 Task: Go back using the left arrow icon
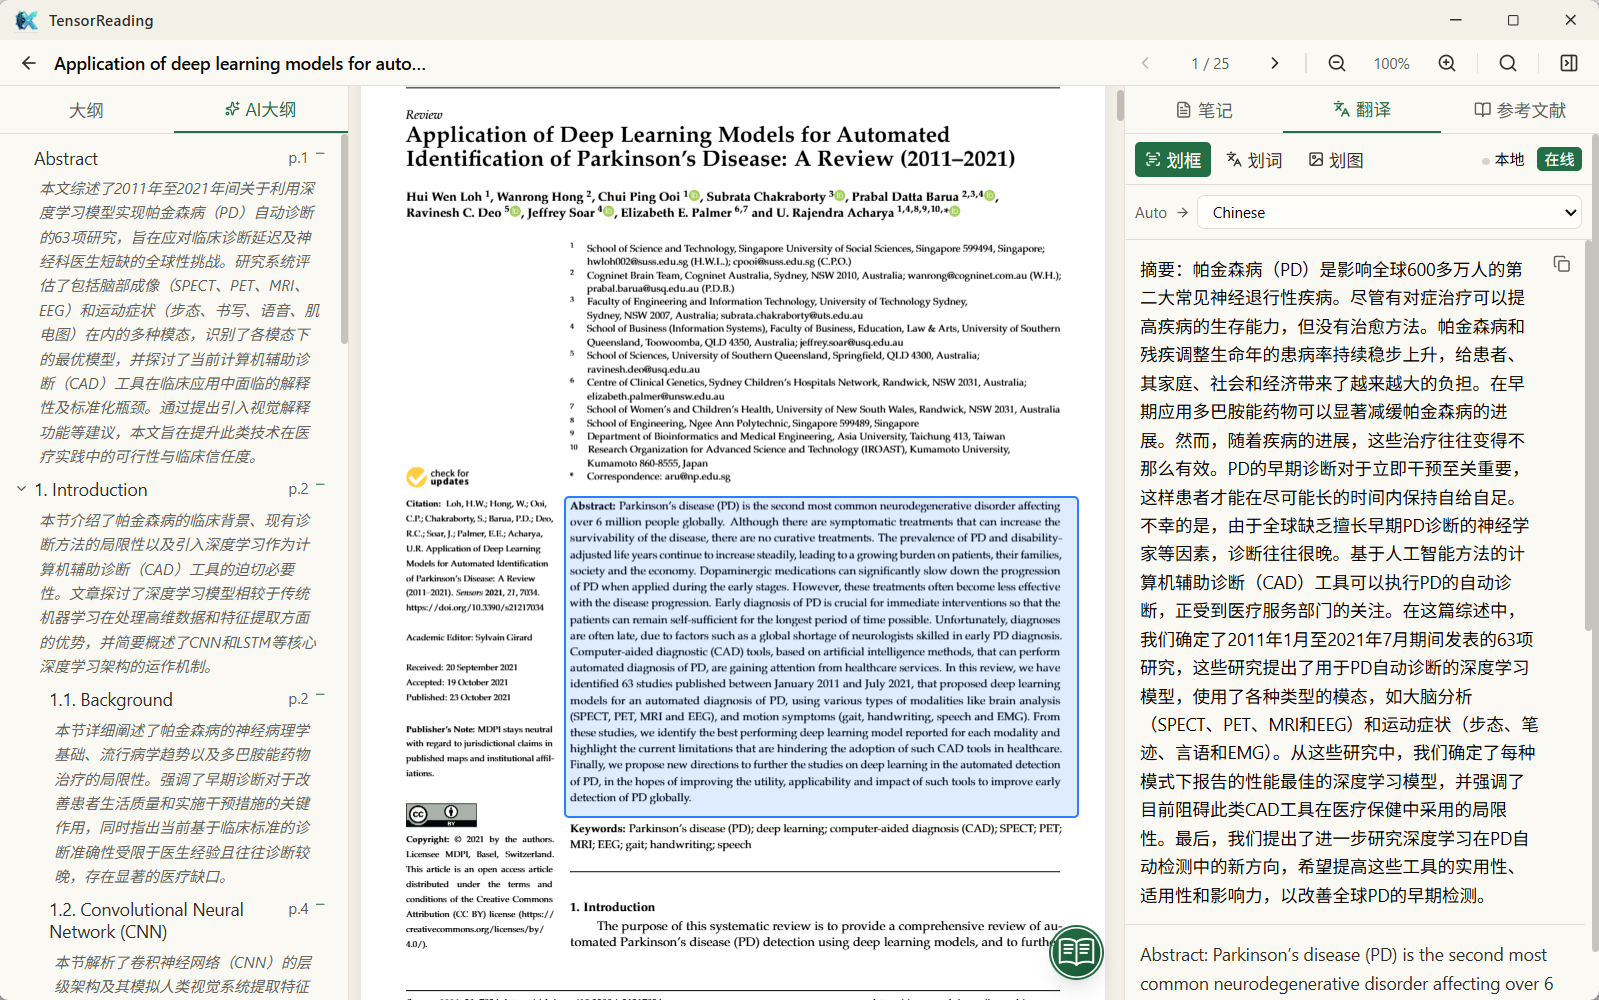pos(28,63)
